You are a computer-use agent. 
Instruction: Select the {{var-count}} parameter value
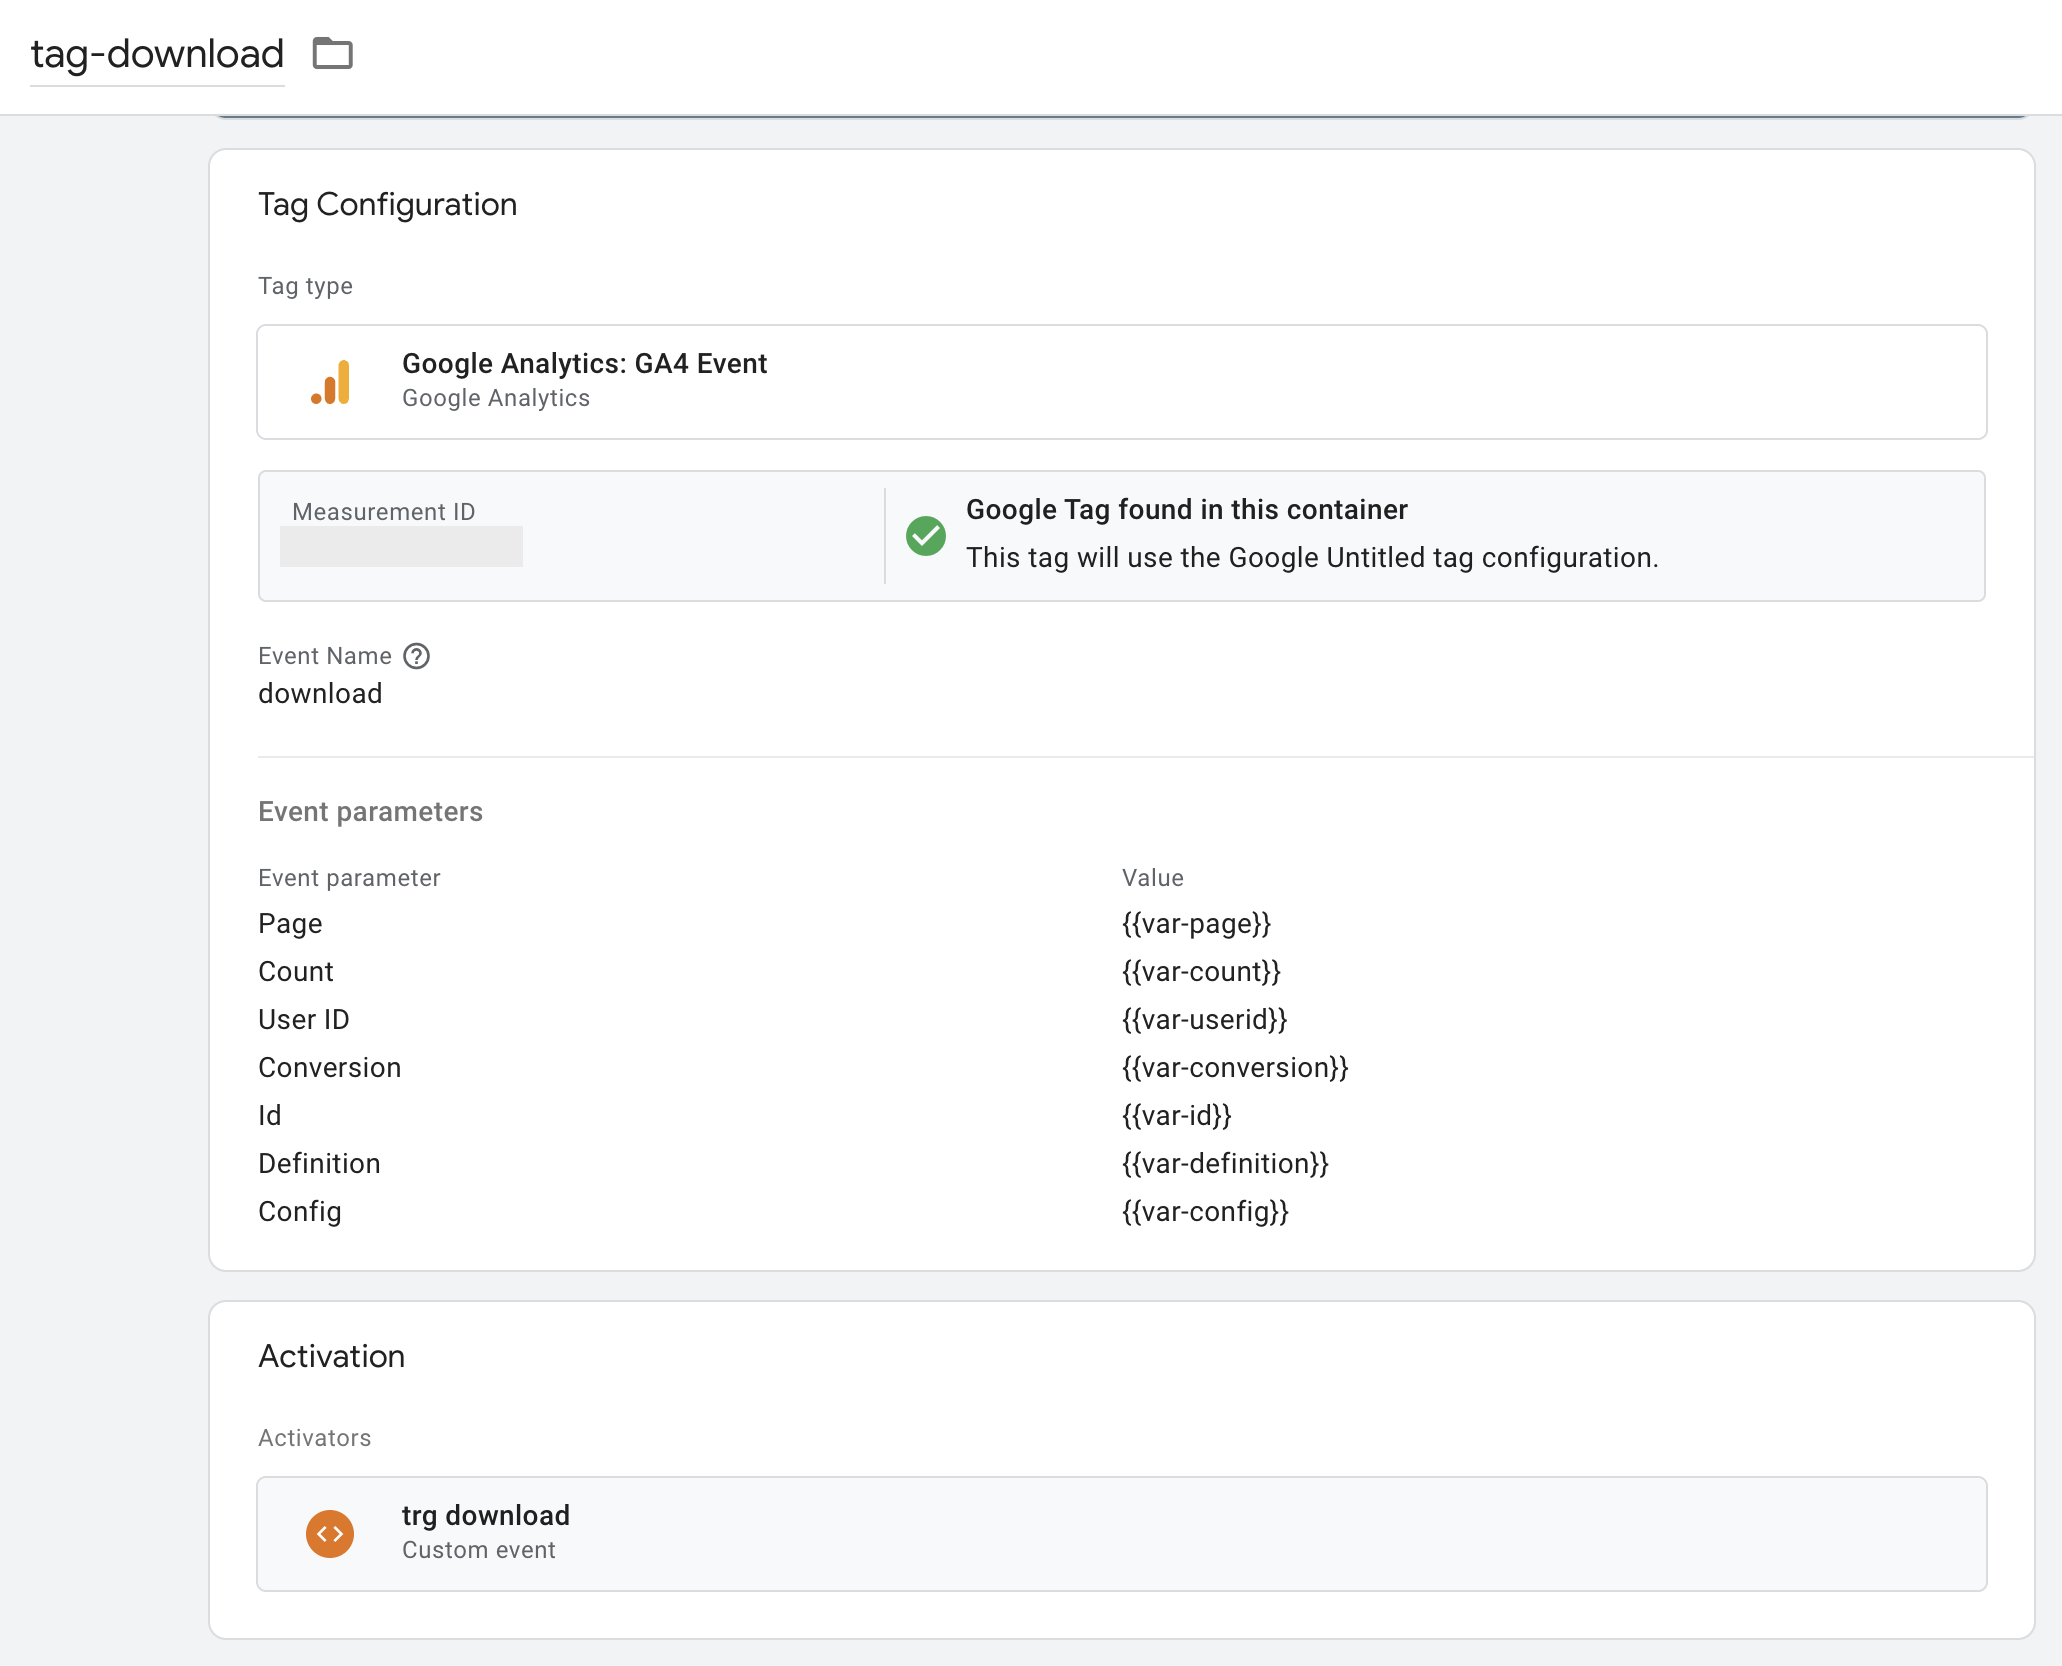pyautogui.click(x=1201, y=972)
